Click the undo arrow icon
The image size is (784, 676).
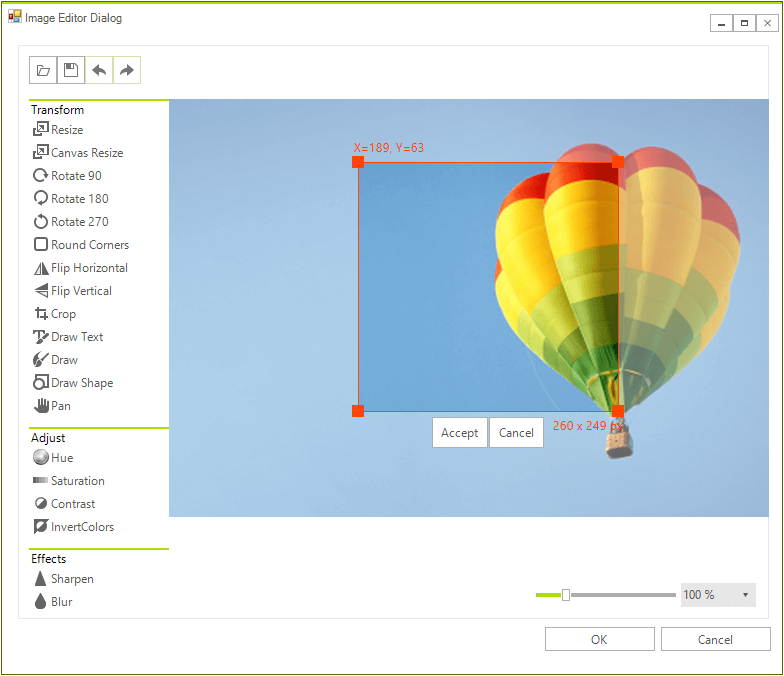click(x=99, y=70)
